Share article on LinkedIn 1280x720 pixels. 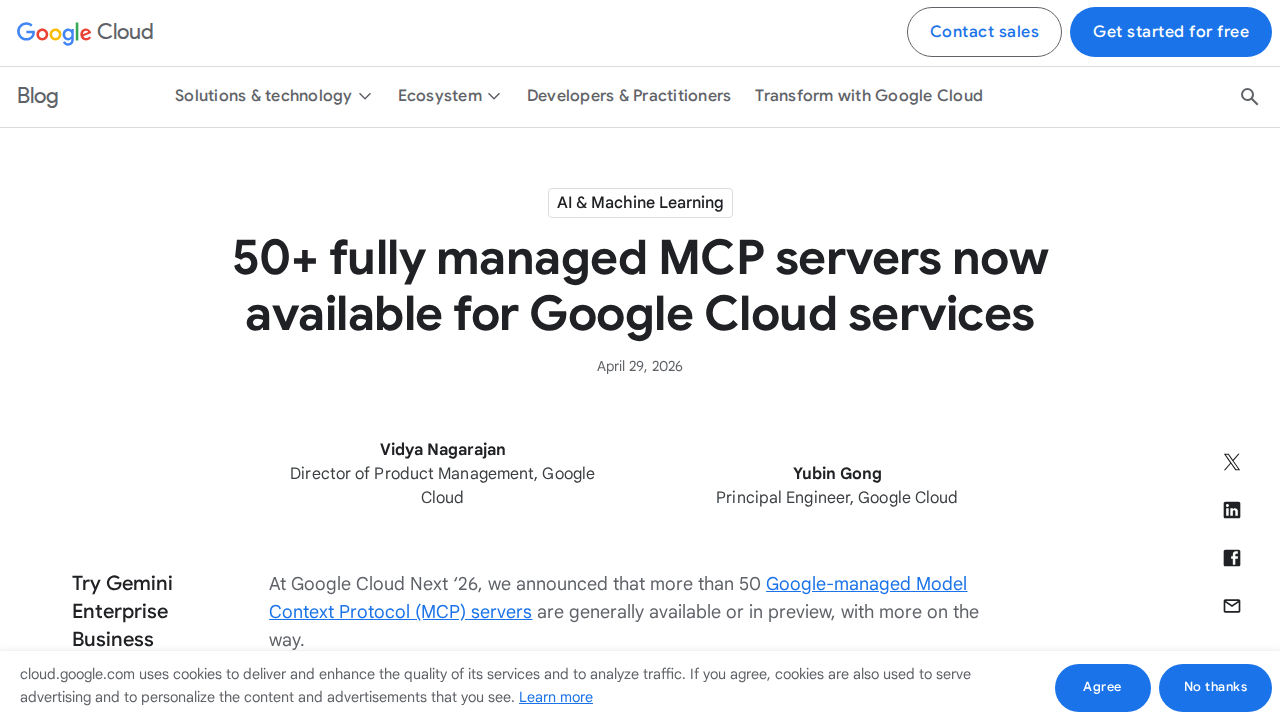1232,510
